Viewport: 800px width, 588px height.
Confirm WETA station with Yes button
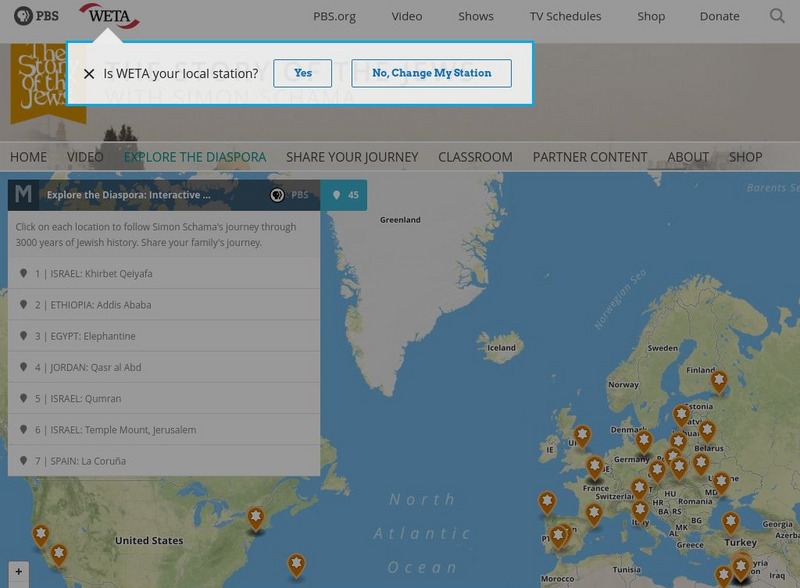coord(303,73)
